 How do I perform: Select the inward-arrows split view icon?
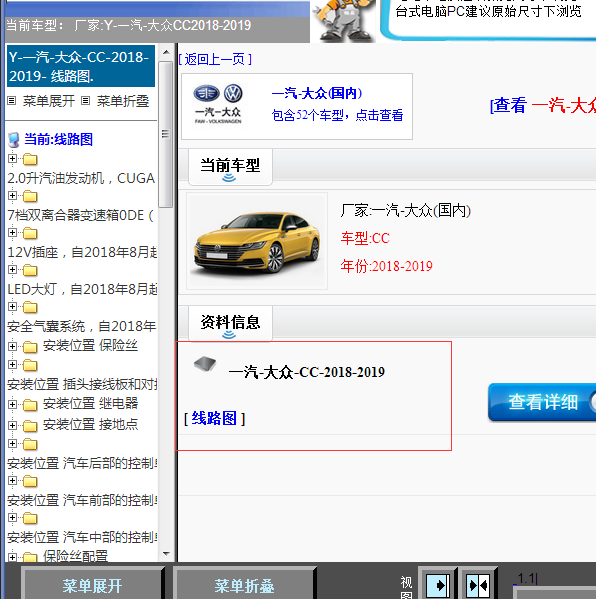pyautogui.click(x=478, y=585)
